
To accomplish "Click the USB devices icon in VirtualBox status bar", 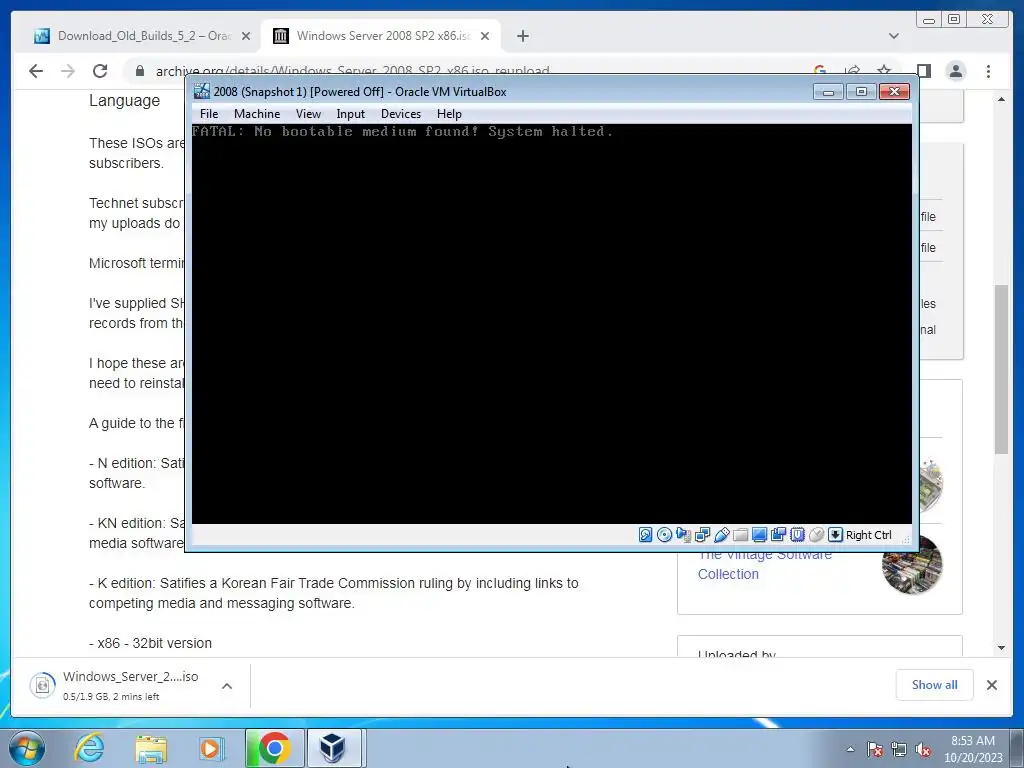I will click(721, 535).
